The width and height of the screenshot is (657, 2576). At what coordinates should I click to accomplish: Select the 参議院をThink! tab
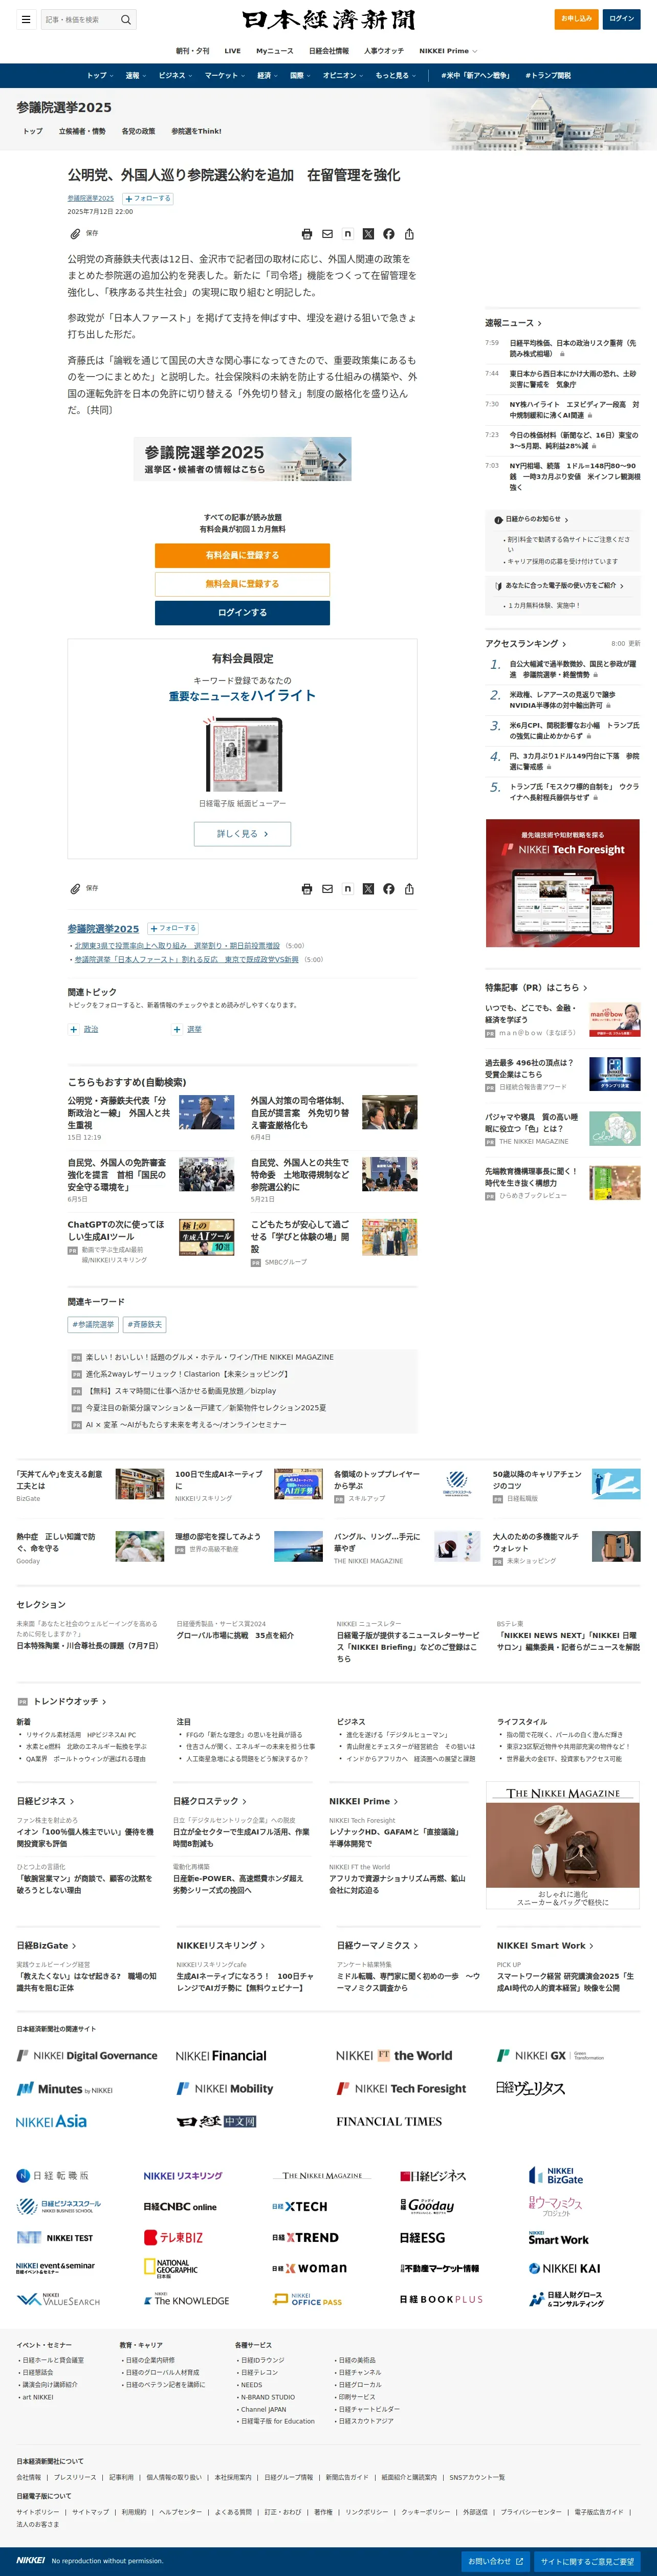[x=196, y=131]
